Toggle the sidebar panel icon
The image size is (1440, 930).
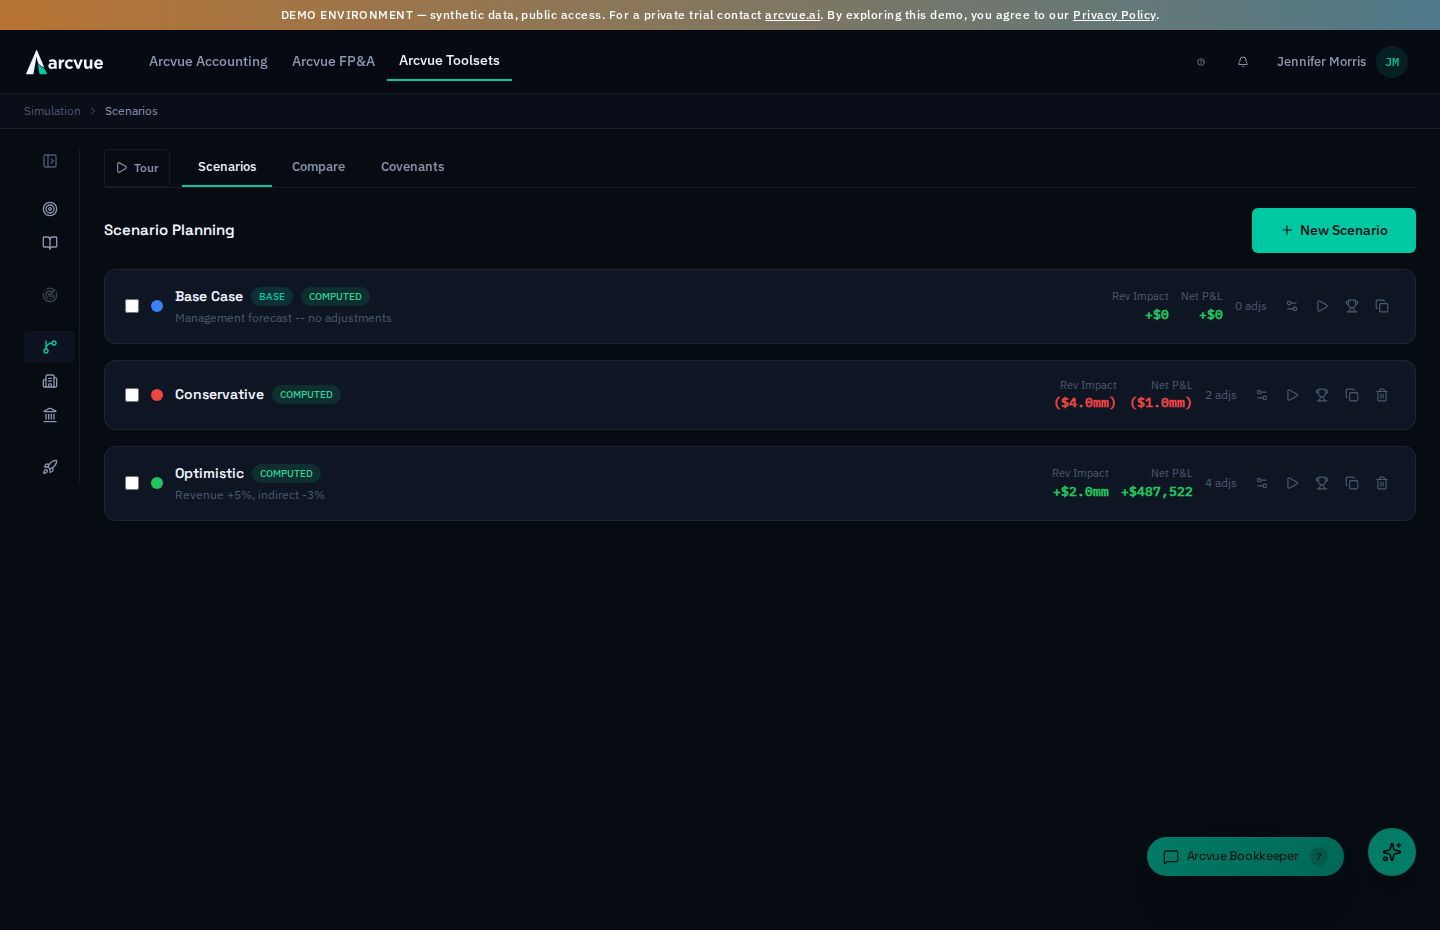tap(50, 161)
